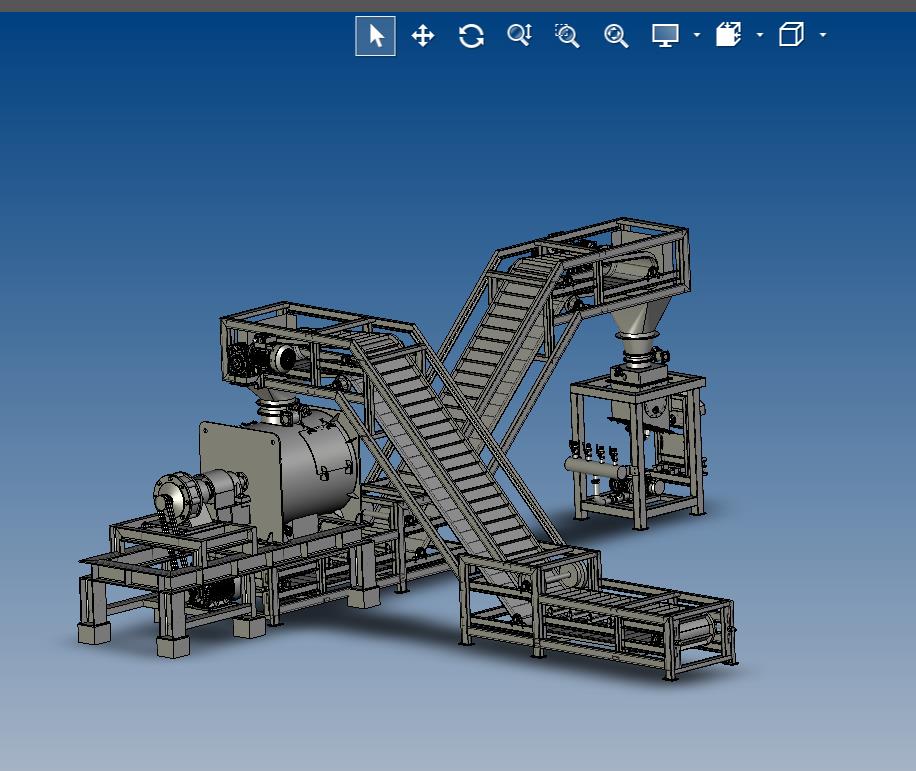Open the dropdown arrow beside monitor icon
This screenshot has height=771, width=916.
(x=697, y=36)
